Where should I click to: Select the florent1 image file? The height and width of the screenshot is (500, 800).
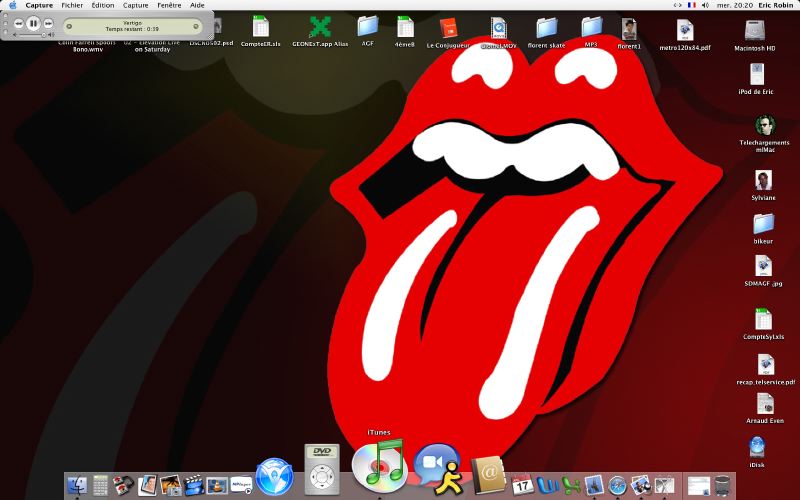pos(629,34)
